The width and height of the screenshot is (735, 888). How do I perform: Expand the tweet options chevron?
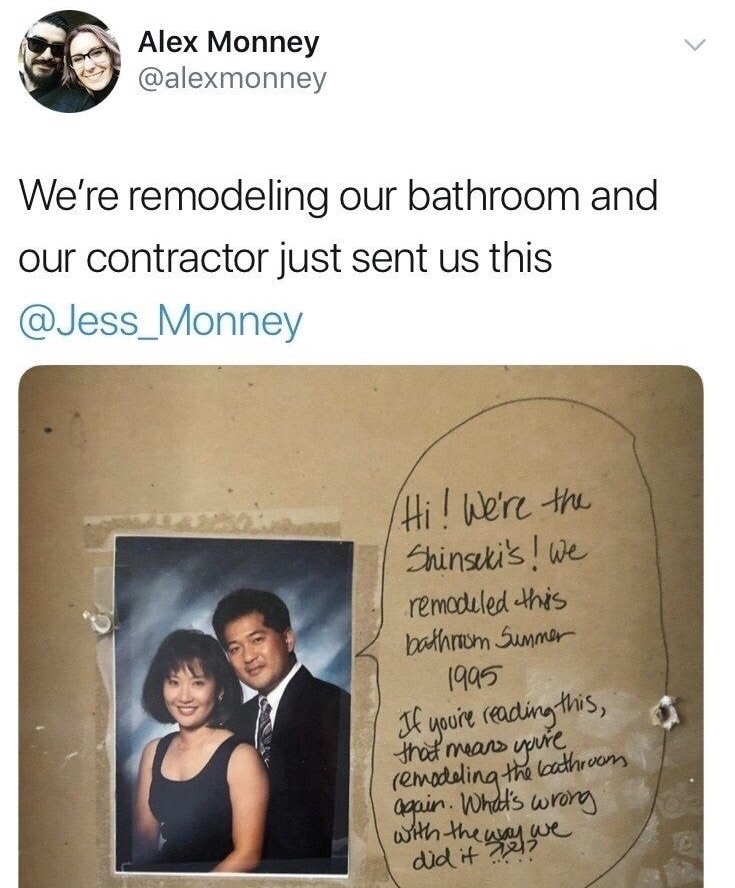click(694, 44)
